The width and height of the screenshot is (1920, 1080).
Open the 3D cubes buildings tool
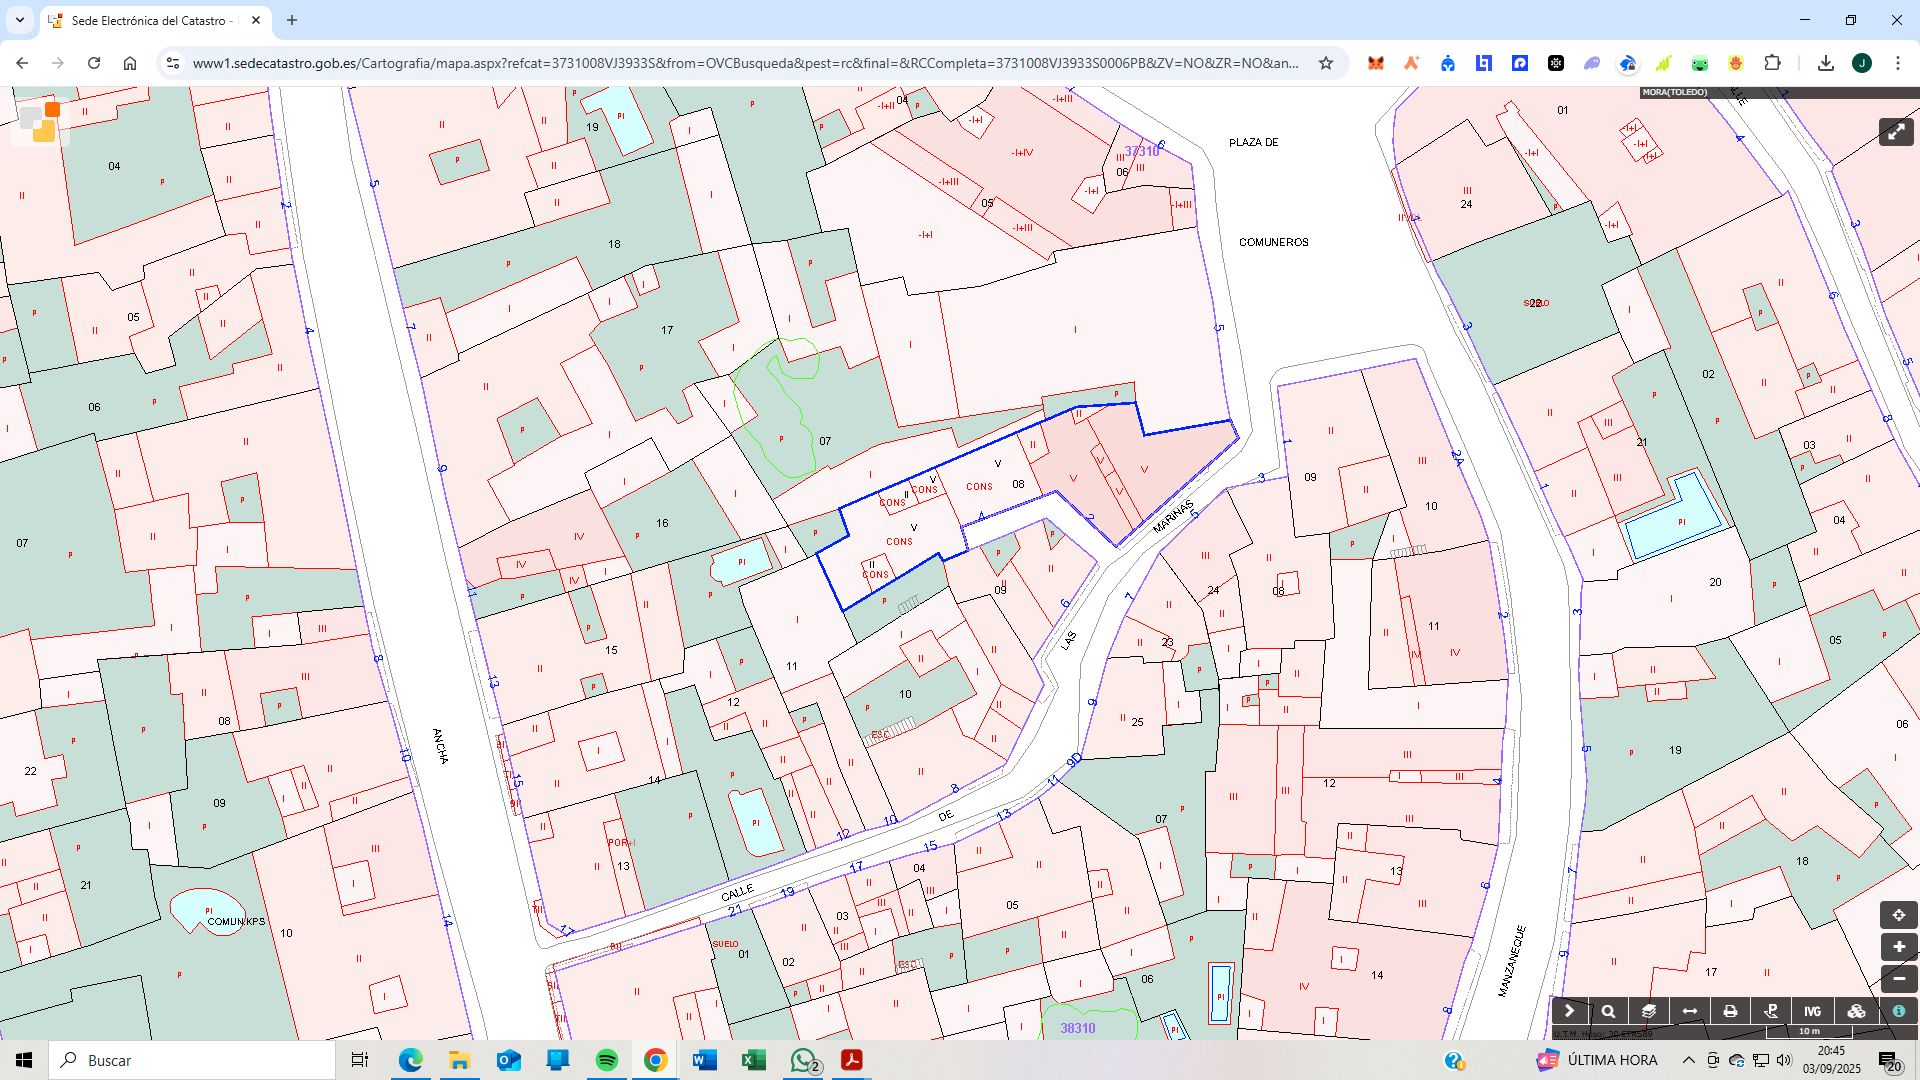point(1856,1011)
